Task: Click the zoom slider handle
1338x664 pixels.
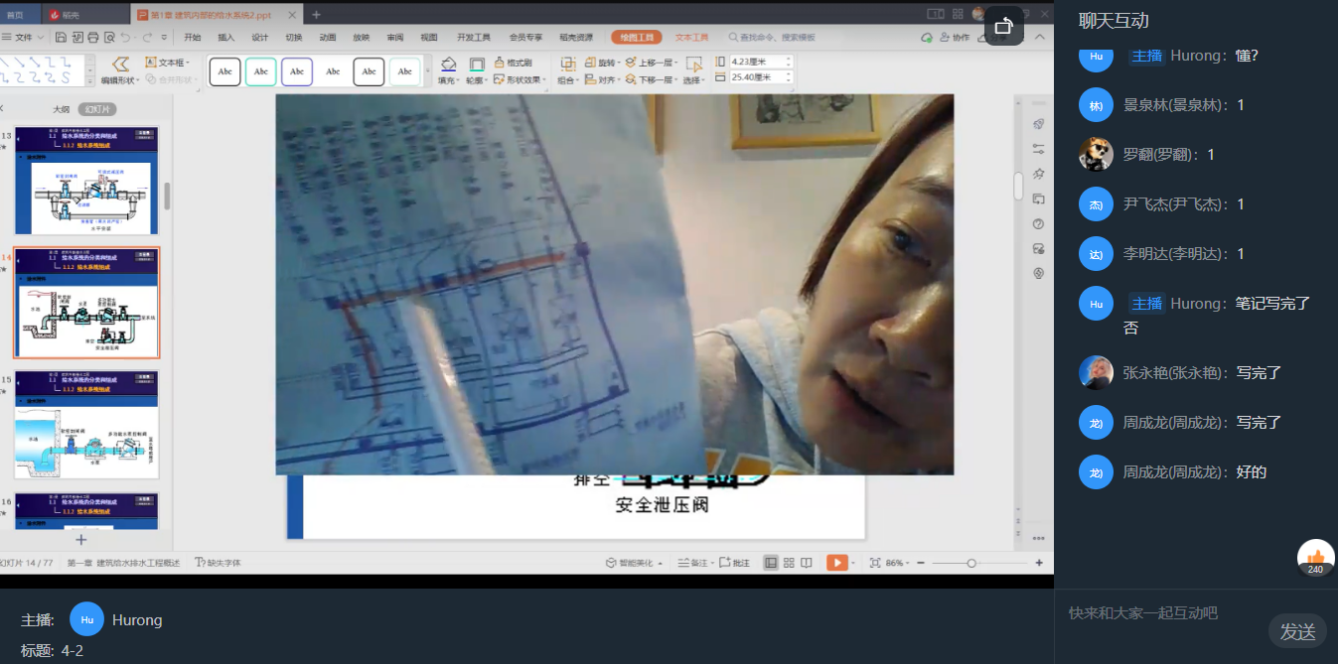Action: [x=970, y=563]
